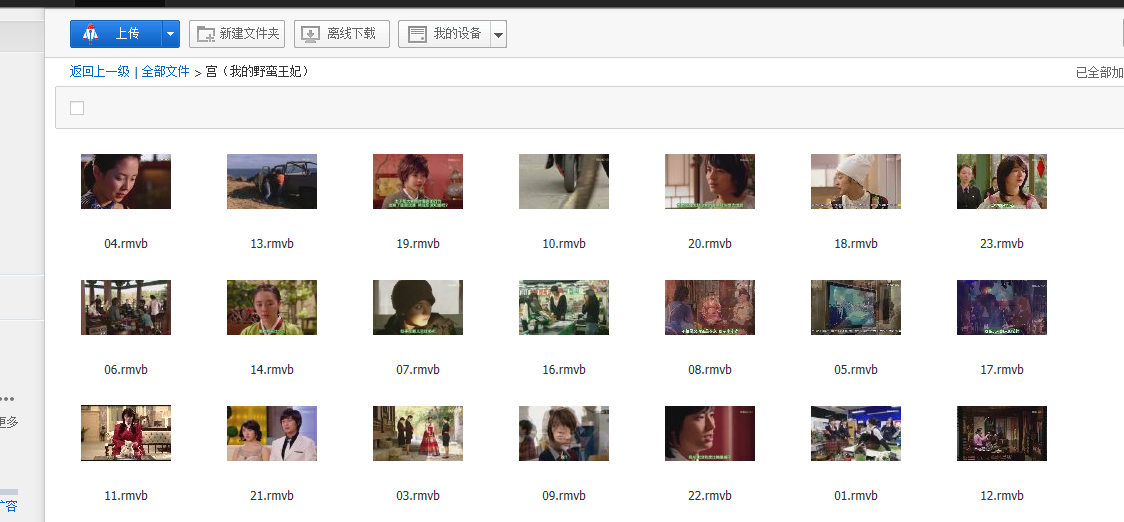Expand the upload dropdown arrow
The image size is (1124, 522).
(171, 34)
